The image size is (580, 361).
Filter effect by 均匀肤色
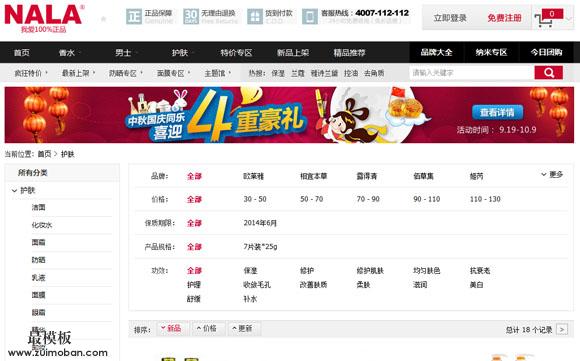click(426, 271)
